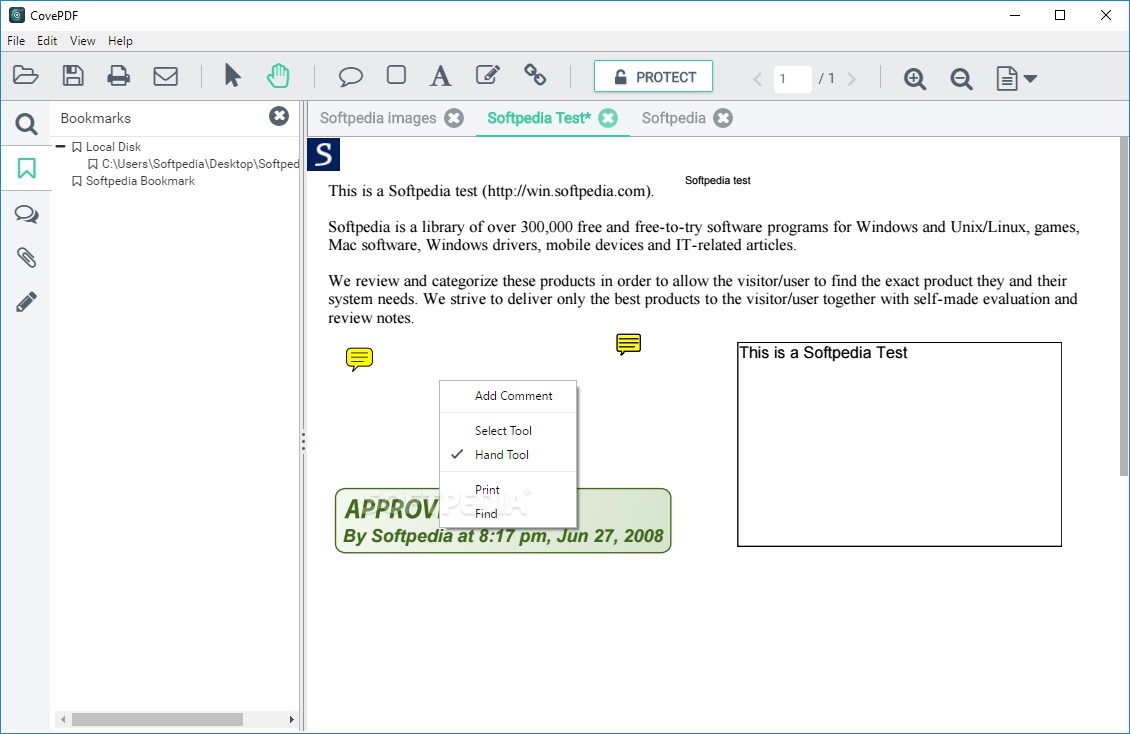Activate the Select arrow tool
This screenshot has width=1130, height=734.
tap(232, 76)
